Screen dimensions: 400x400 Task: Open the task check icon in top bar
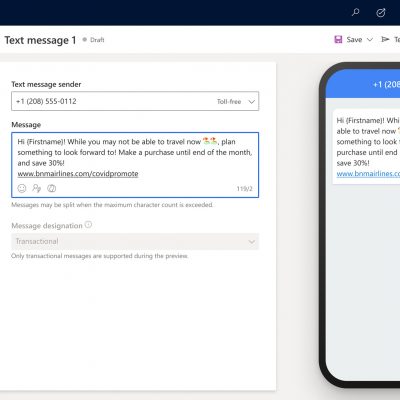pos(381,13)
